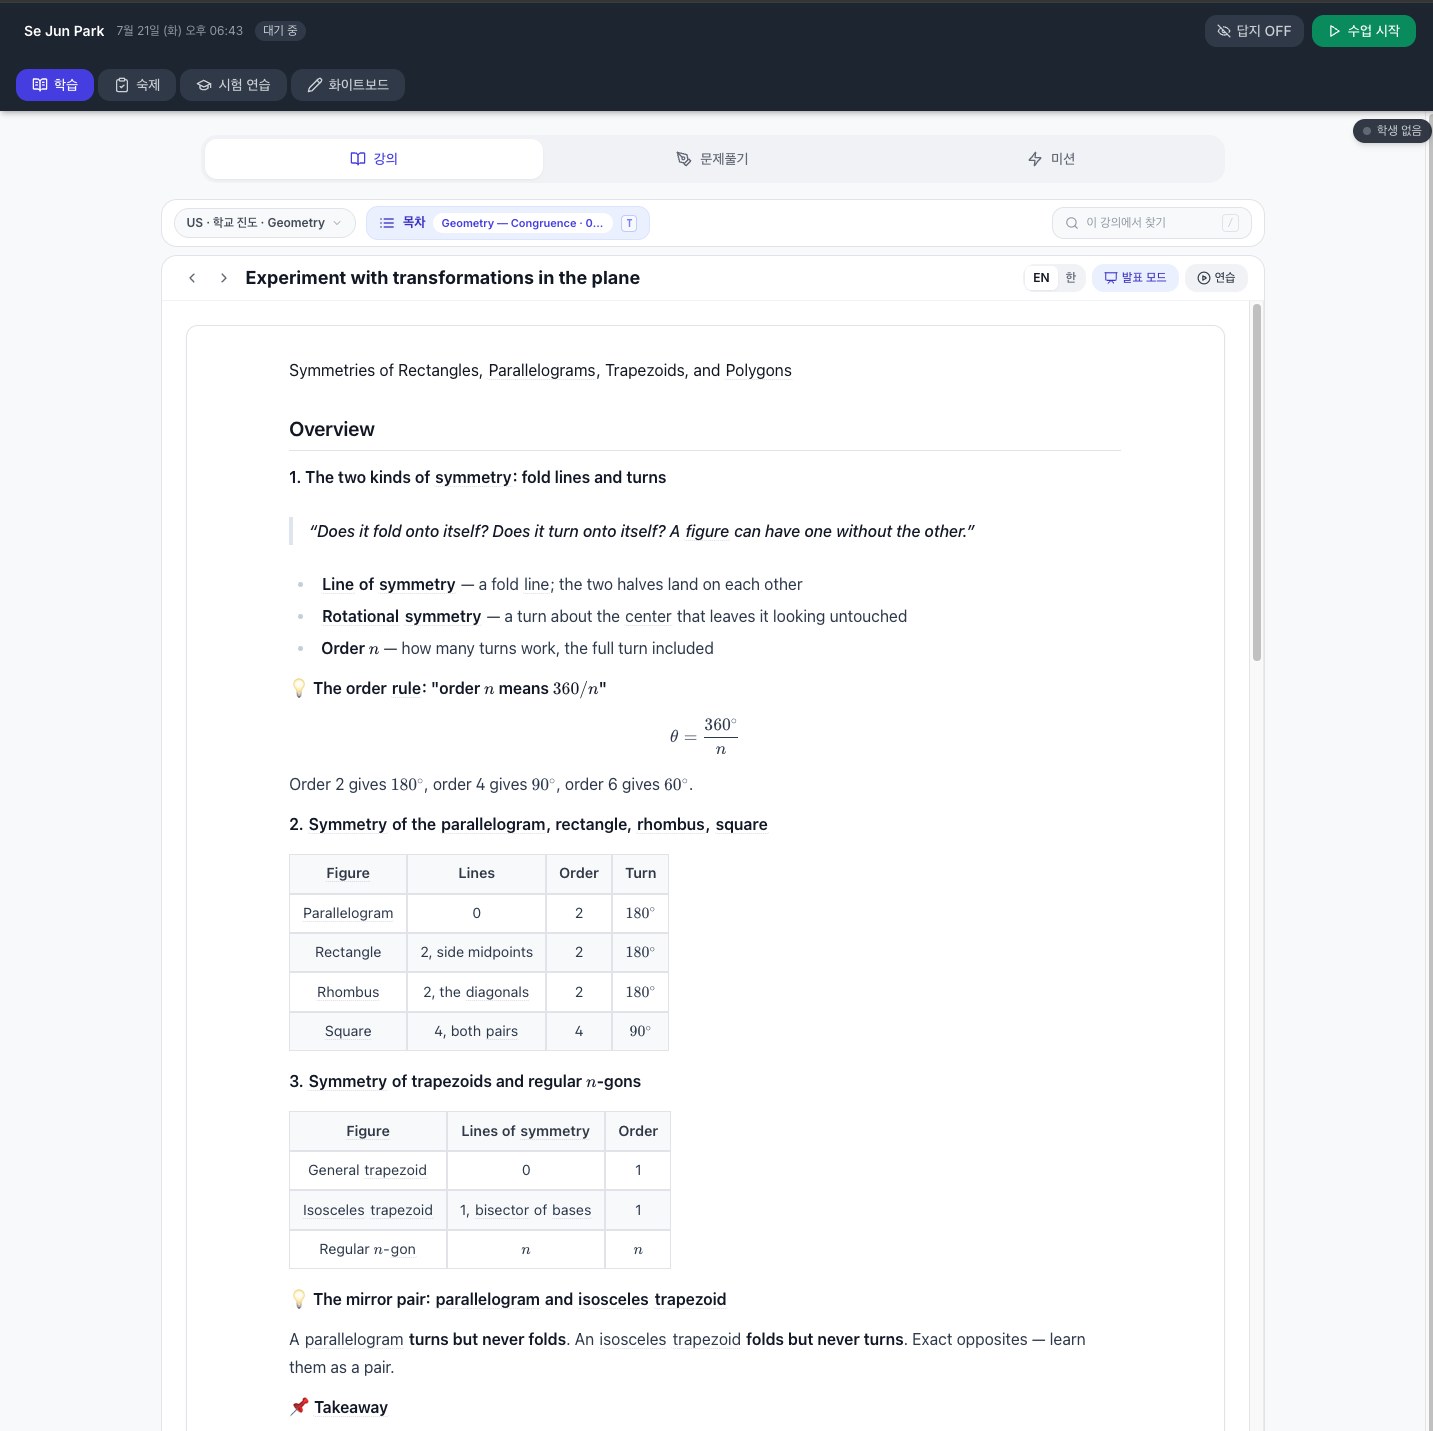Viewport: 1433px width, 1431px height.
Task: Select the 강의 section tab
Action: click(x=374, y=159)
